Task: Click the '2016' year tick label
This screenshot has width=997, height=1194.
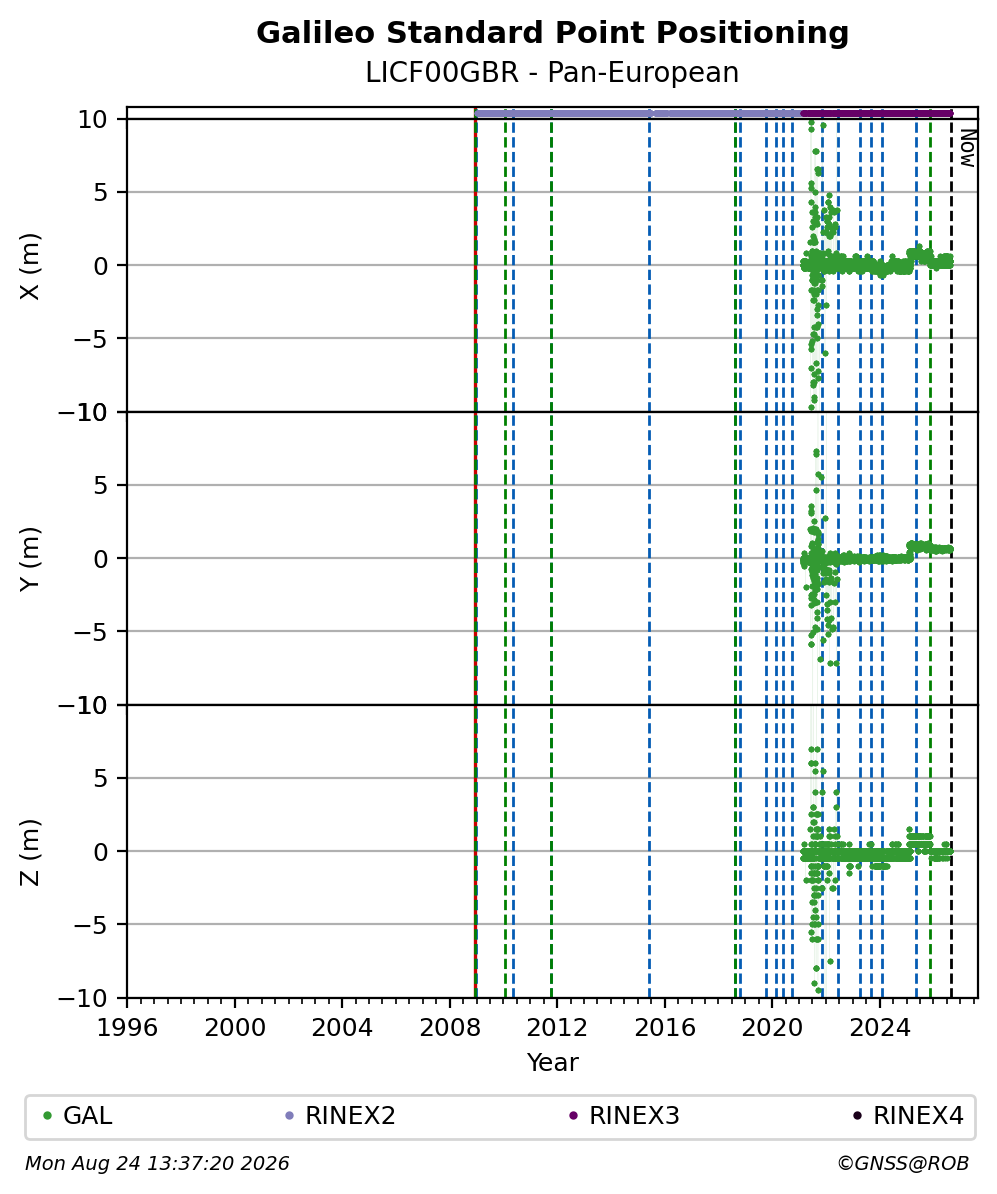Action: coord(665,1028)
